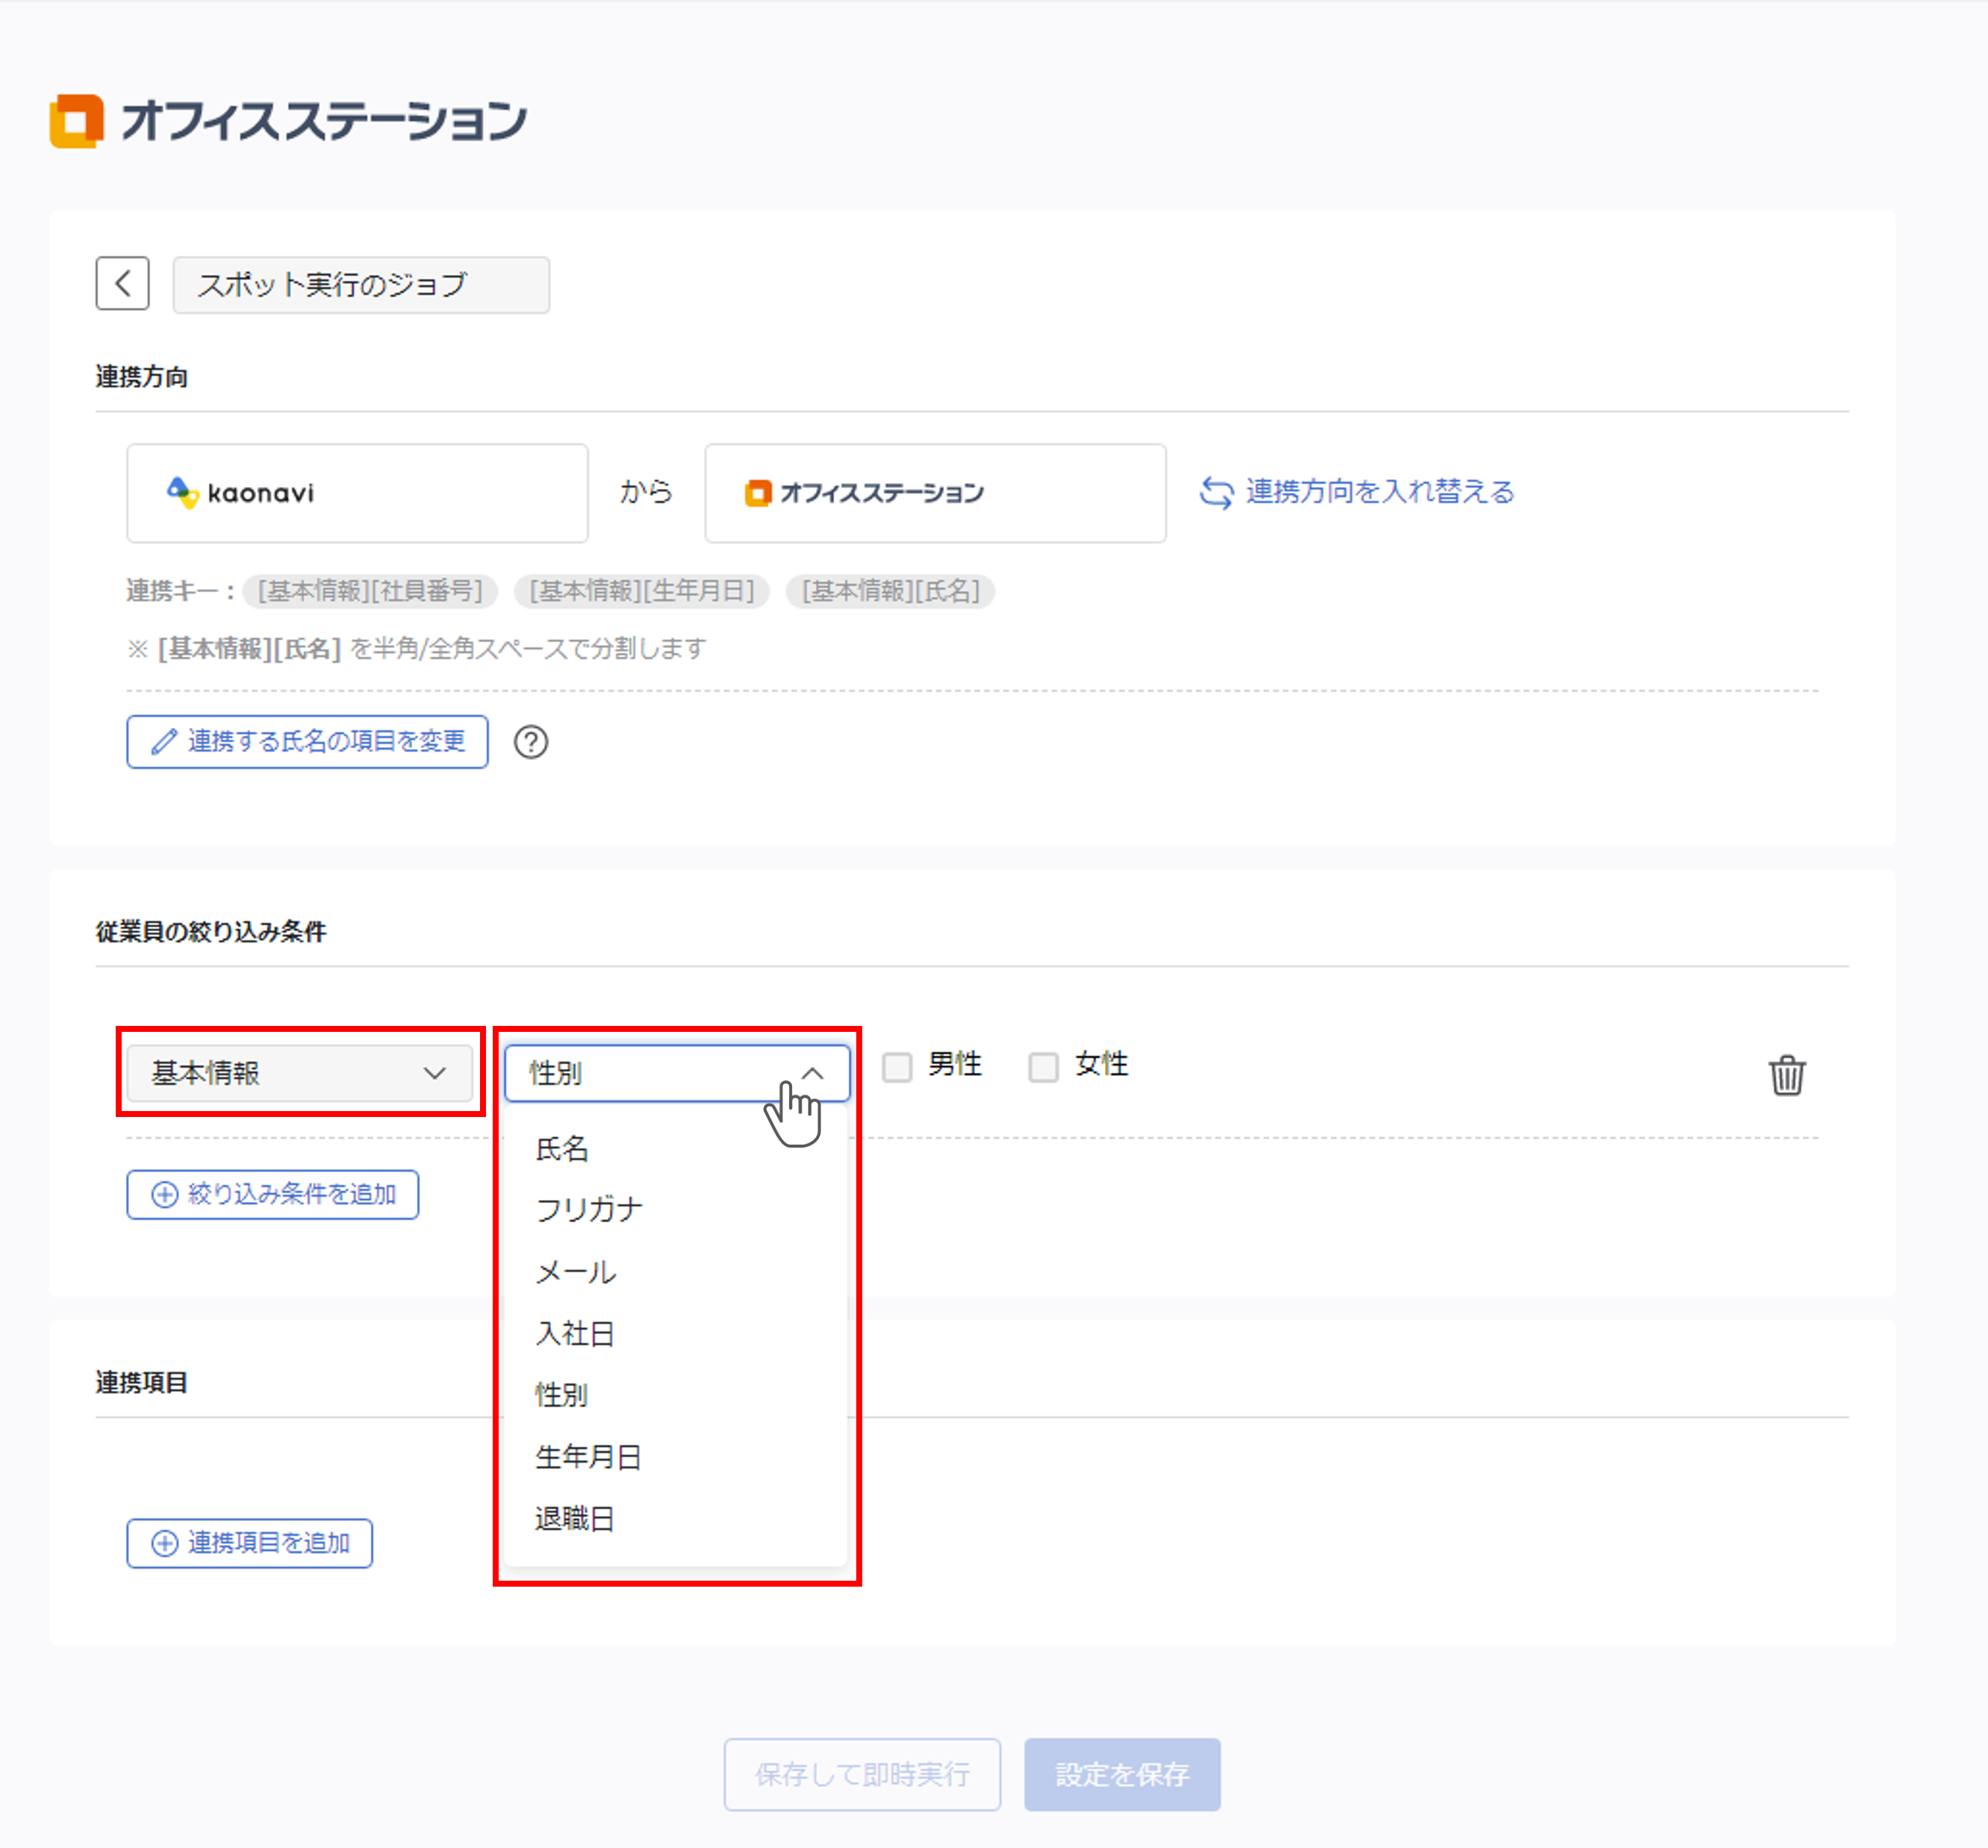This screenshot has height=1848, width=1988.
Task: Select 氏名 from the dropdown list
Action: click(562, 1148)
